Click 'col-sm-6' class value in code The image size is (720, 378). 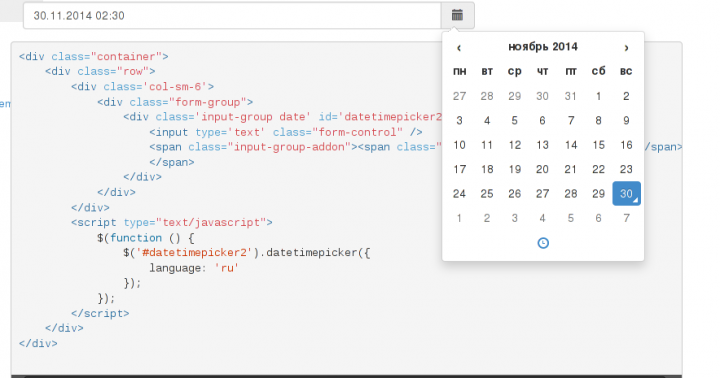175,86
